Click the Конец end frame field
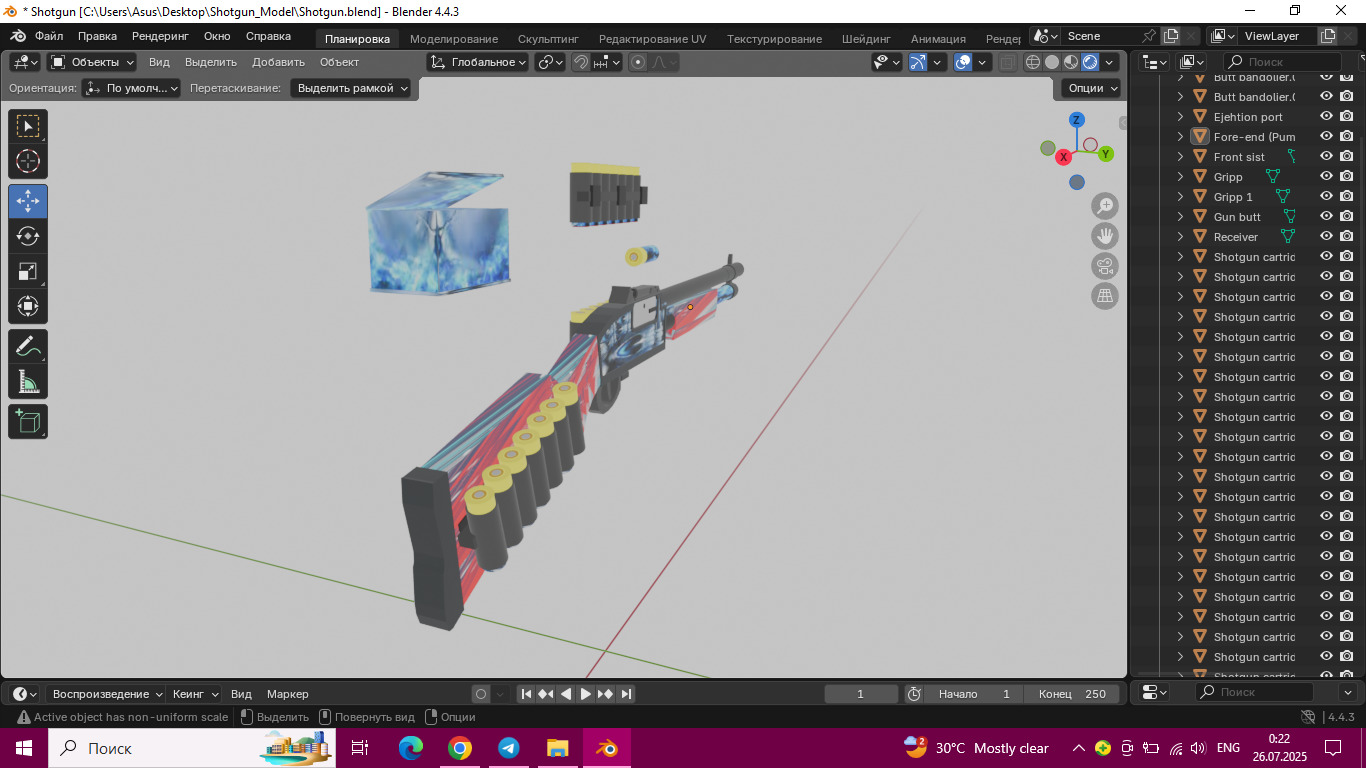The height and width of the screenshot is (768, 1366). click(1073, 694)
